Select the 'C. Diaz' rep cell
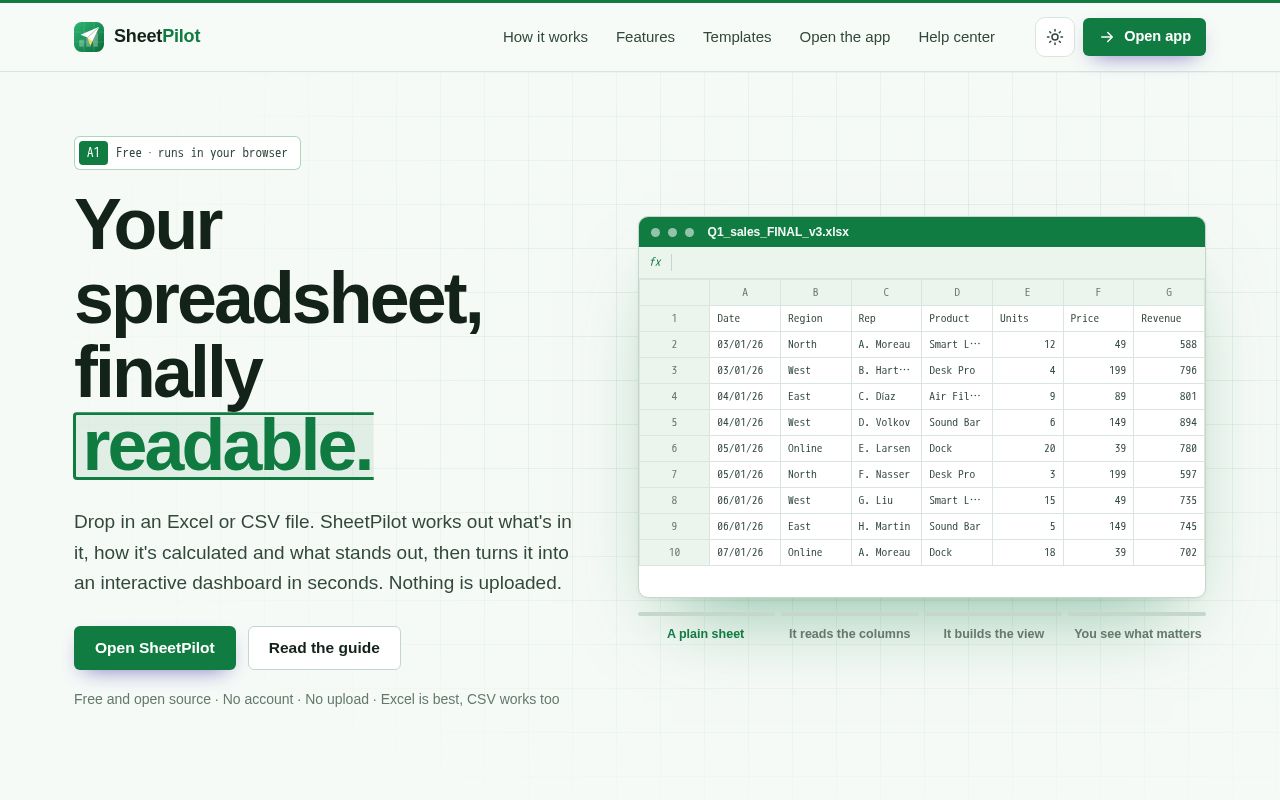The width and height of the screenshot is (1280, 800). click(x=886, y=396)
